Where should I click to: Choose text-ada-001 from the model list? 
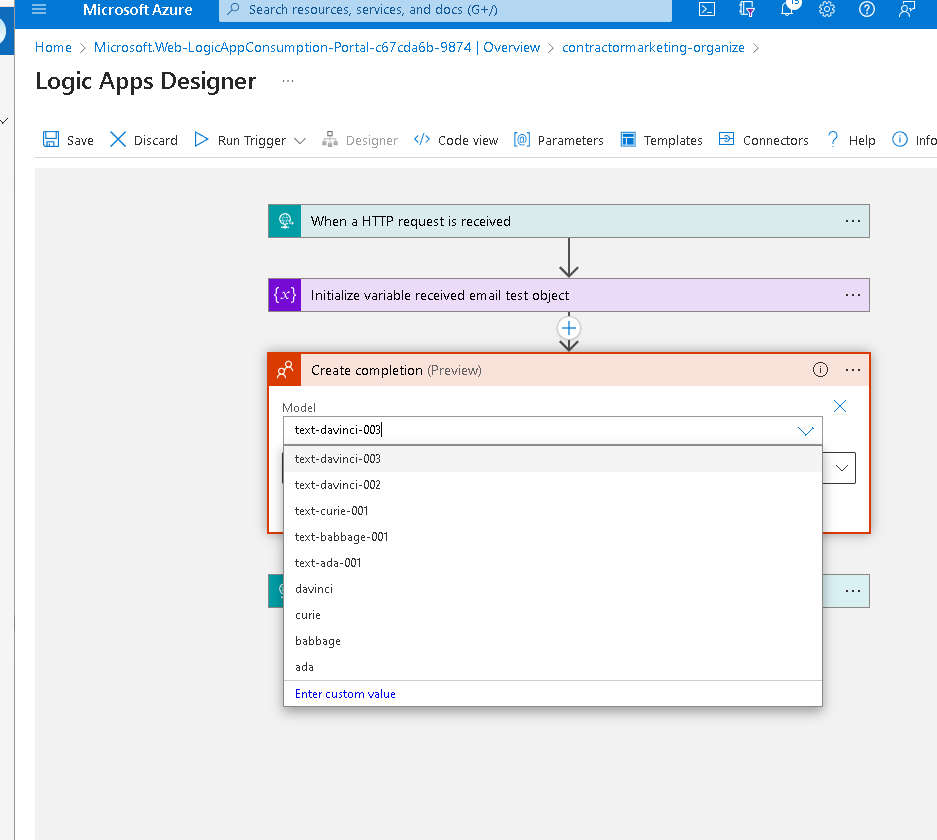point(553,563)
